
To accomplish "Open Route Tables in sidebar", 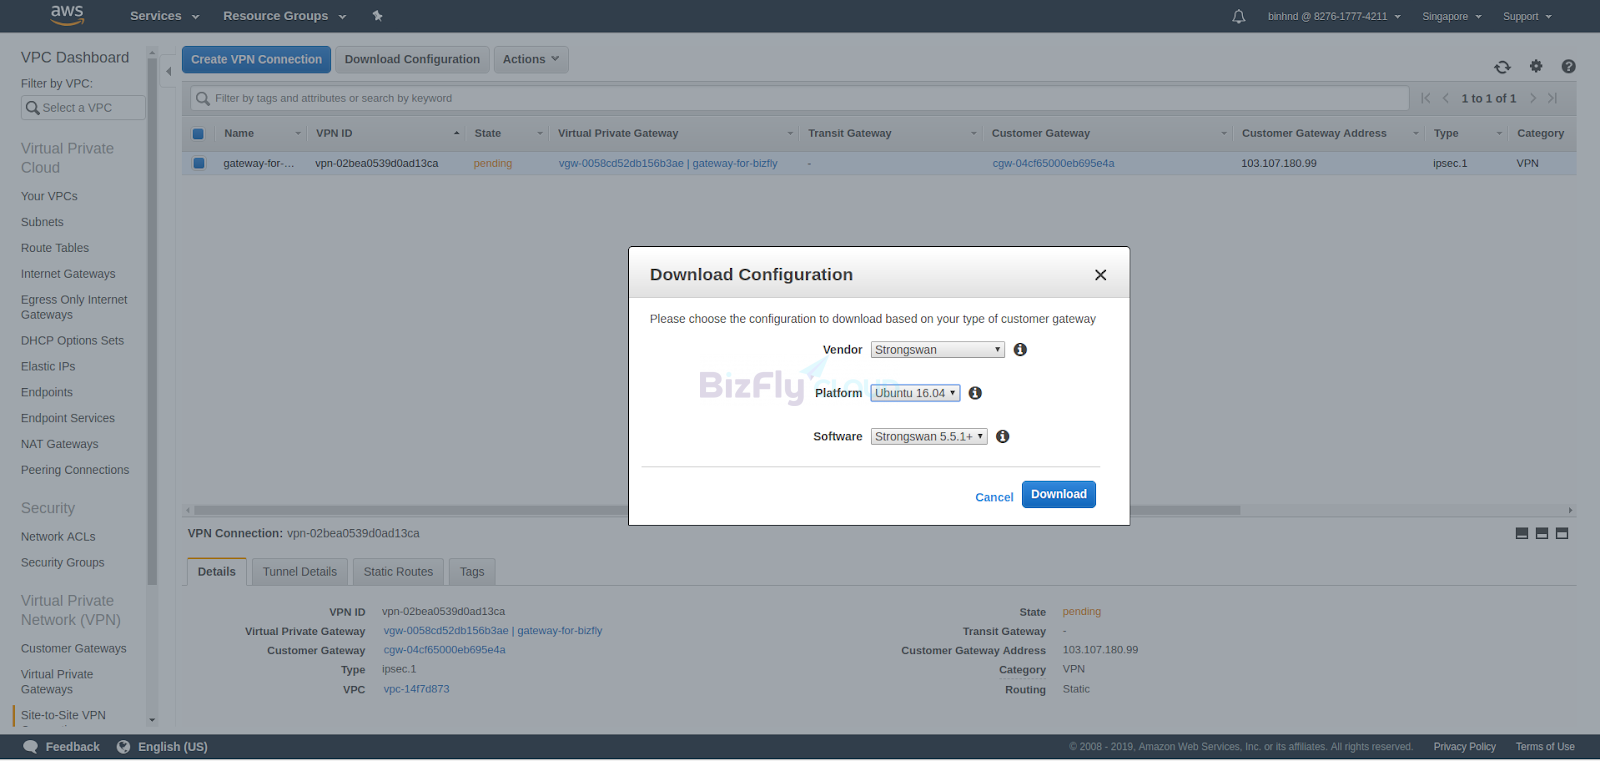I will [55, 248].
